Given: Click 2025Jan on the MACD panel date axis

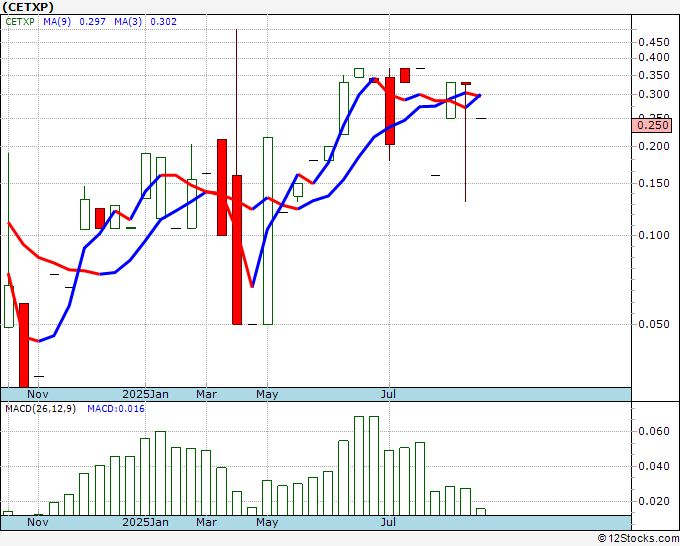Looking at the screenshot, I should 145,522.
